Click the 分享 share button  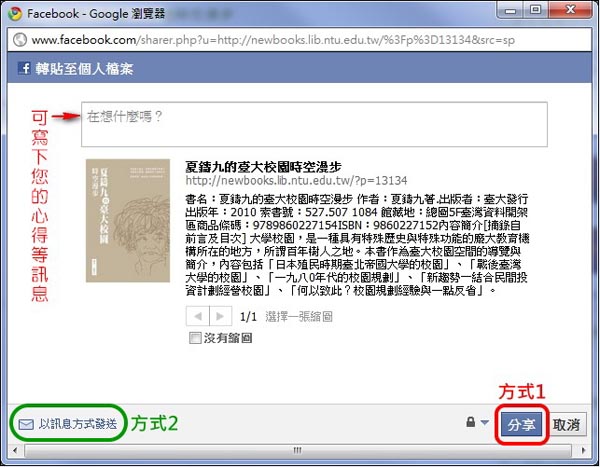click(x=522, y=424)
